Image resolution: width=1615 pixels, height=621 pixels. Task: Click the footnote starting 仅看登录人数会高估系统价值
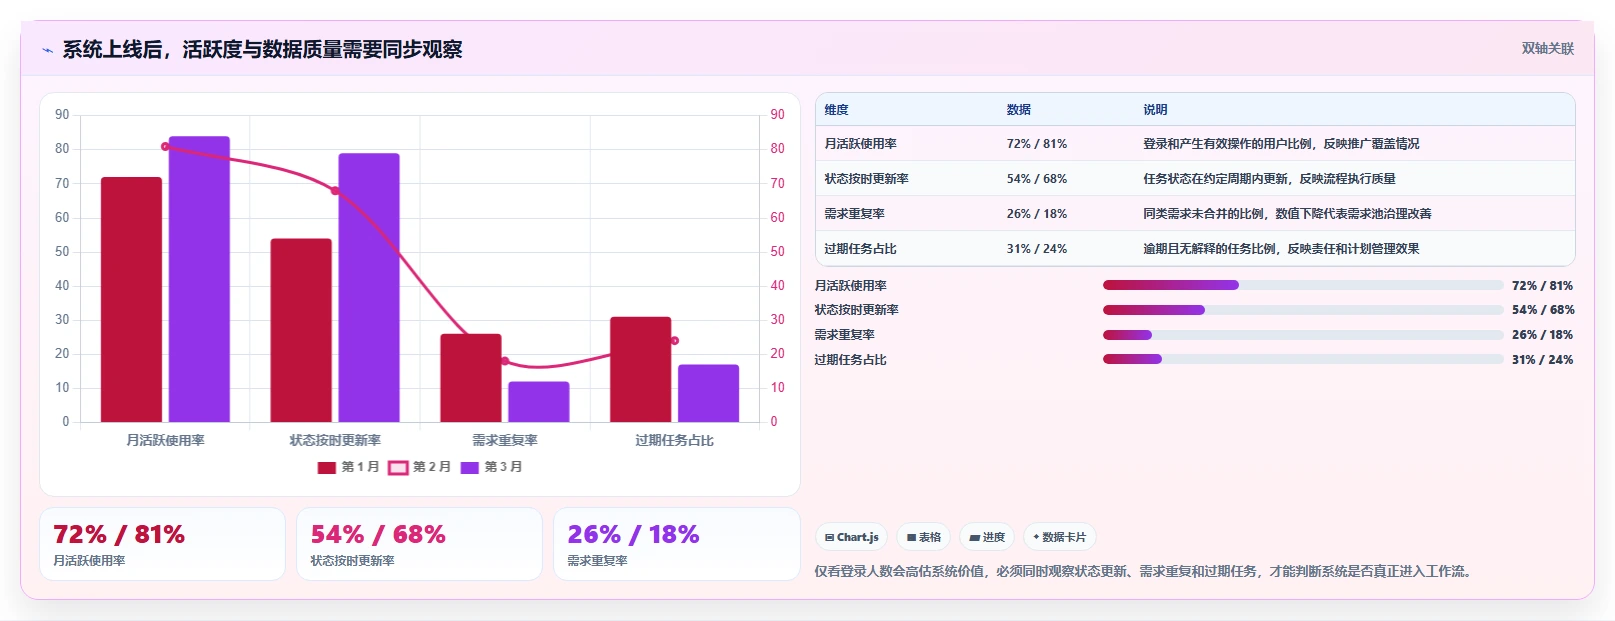point(1146,572)
